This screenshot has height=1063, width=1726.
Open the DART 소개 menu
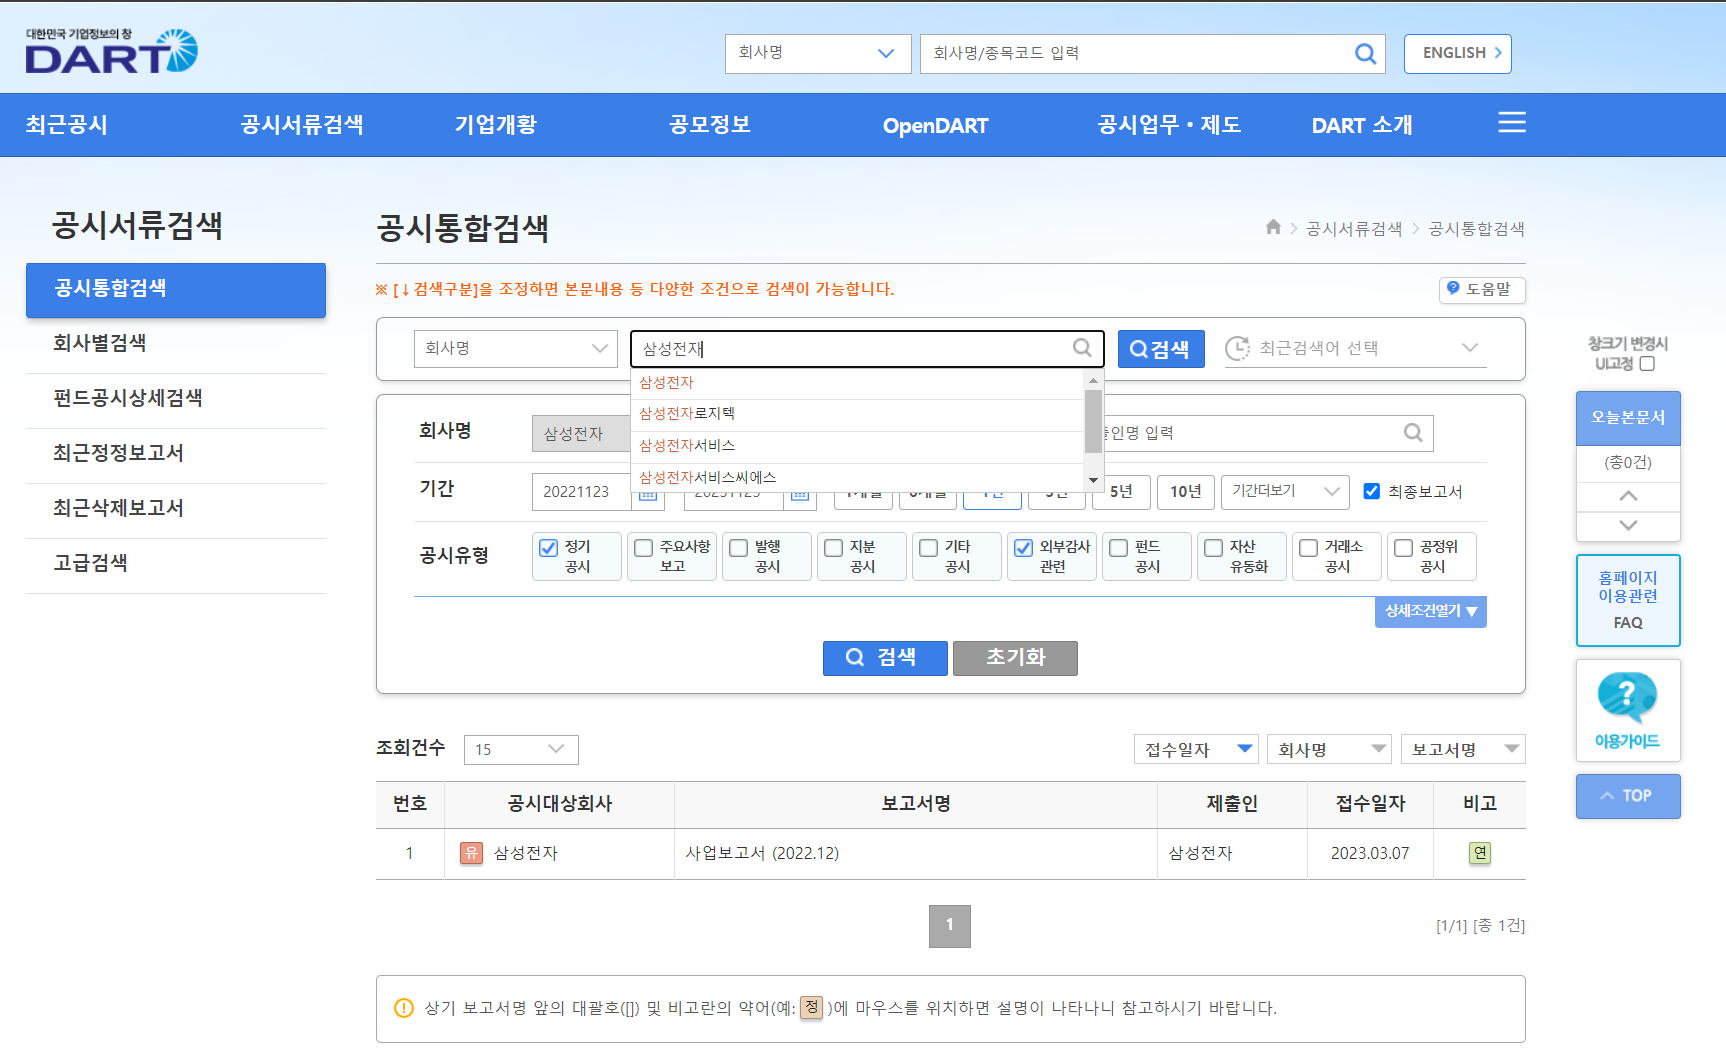[1362, 125]
